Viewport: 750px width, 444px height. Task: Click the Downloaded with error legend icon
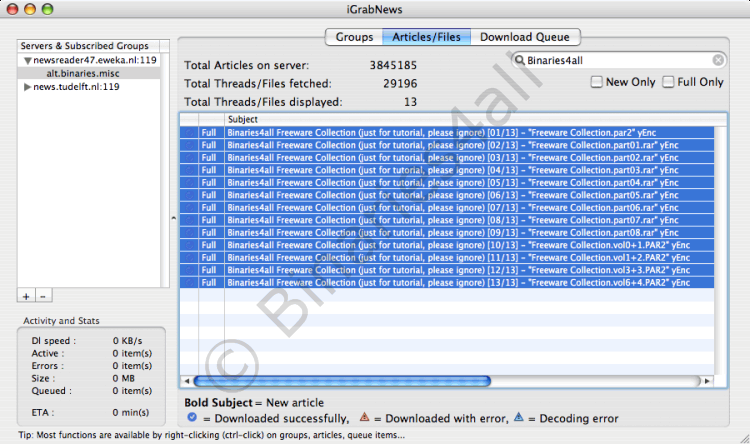click(x=364, y=417)
